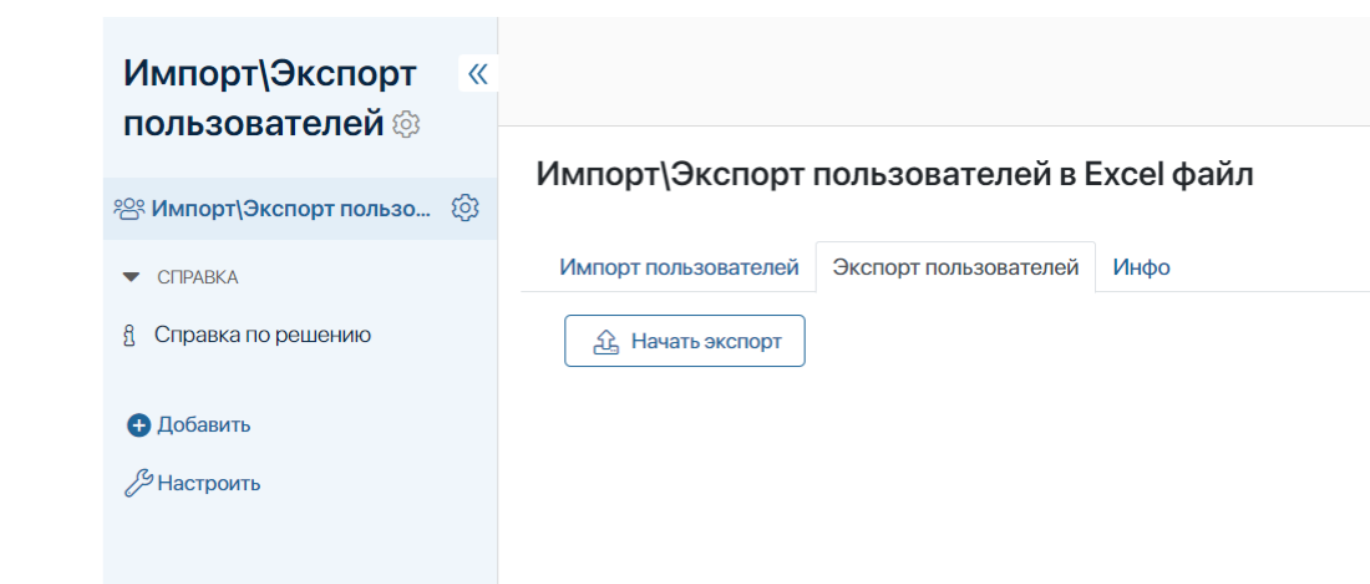
Task: Click export upload icon in Начать экспорт button
Action: (x=606, y=342)
